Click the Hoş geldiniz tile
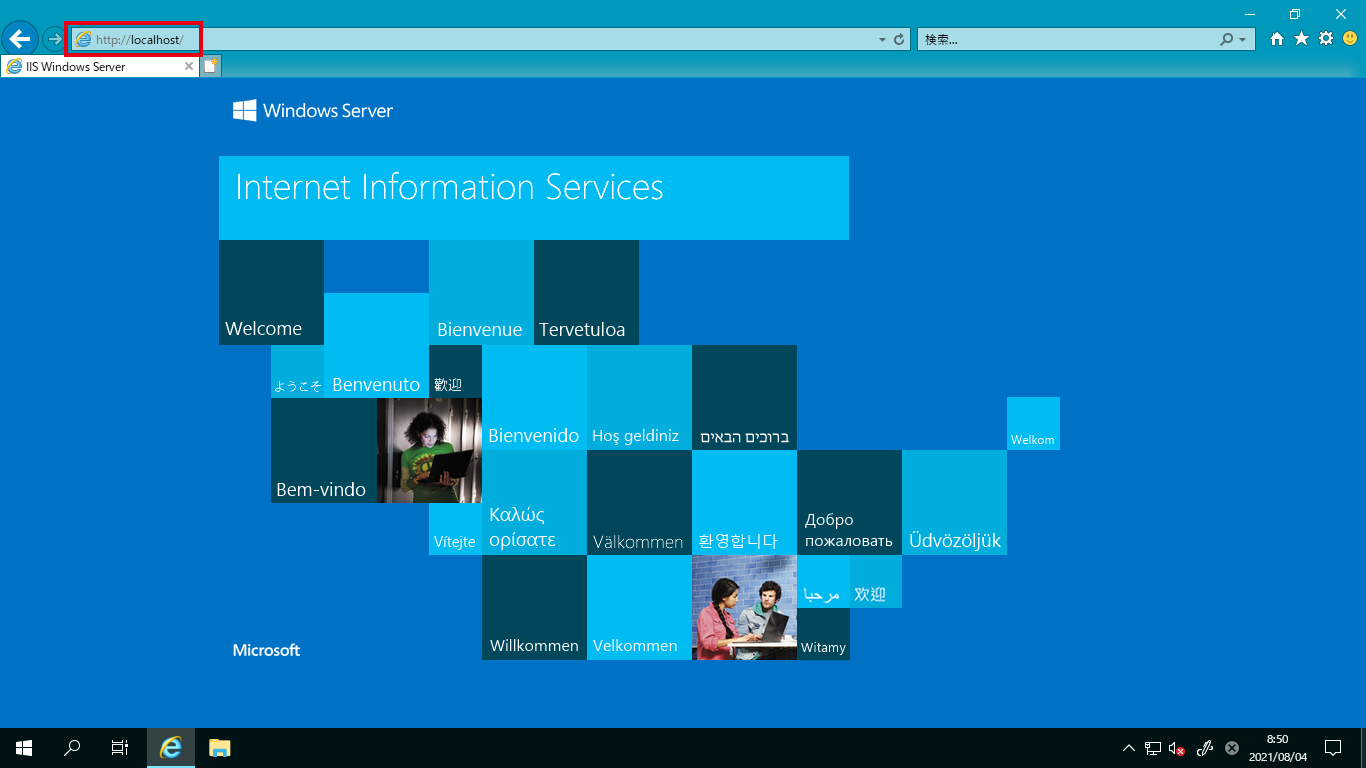Viewport: 1366px width, 768px height. click(x=639, y=397)
